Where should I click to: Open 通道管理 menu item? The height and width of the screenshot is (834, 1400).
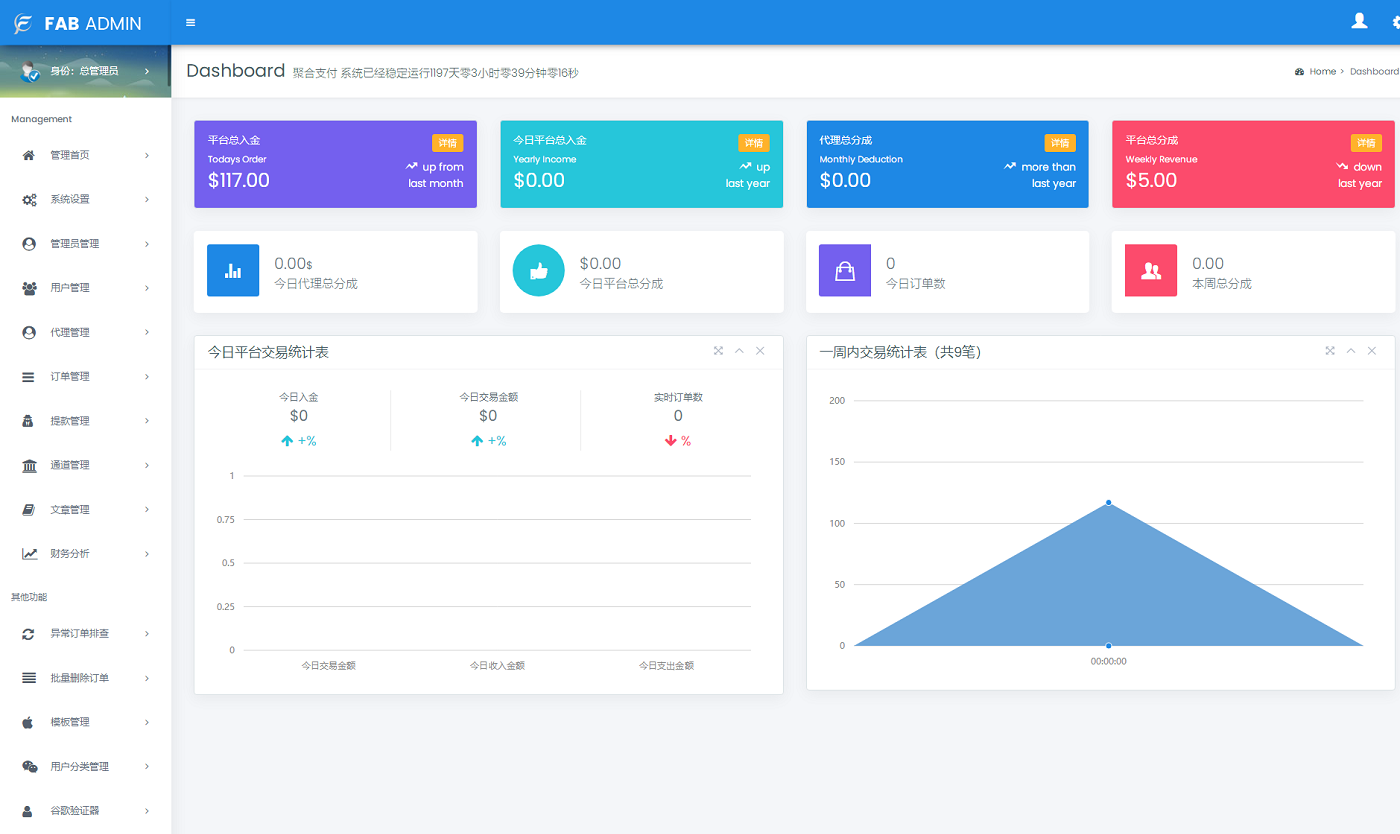tap(85, 465)
